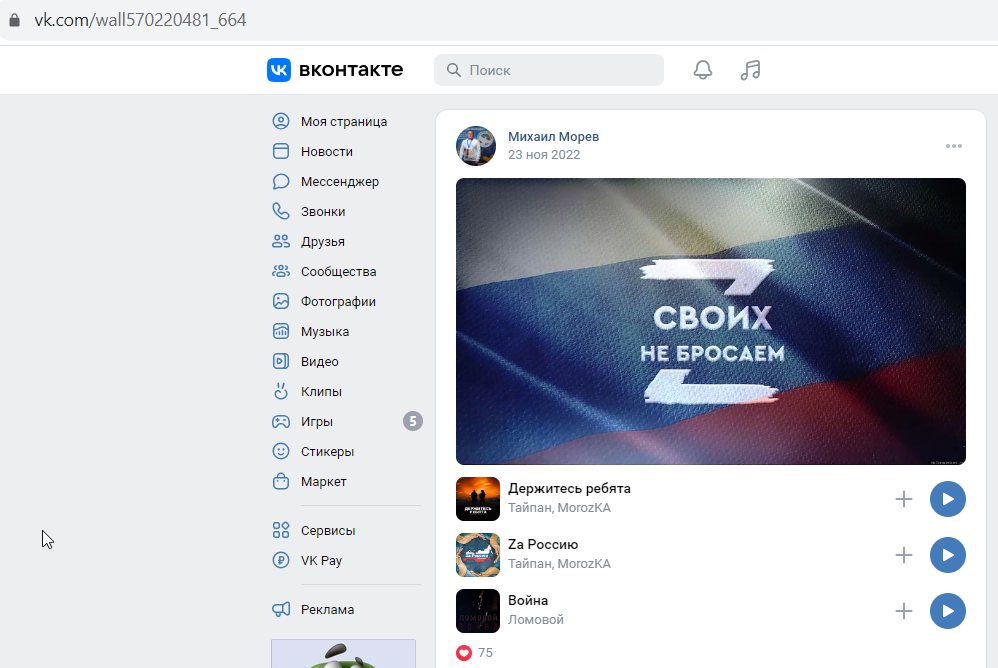This screenshot has height=668, width=998.
Task: Click the search magnifier icon
Action: [x=454, y=70]
